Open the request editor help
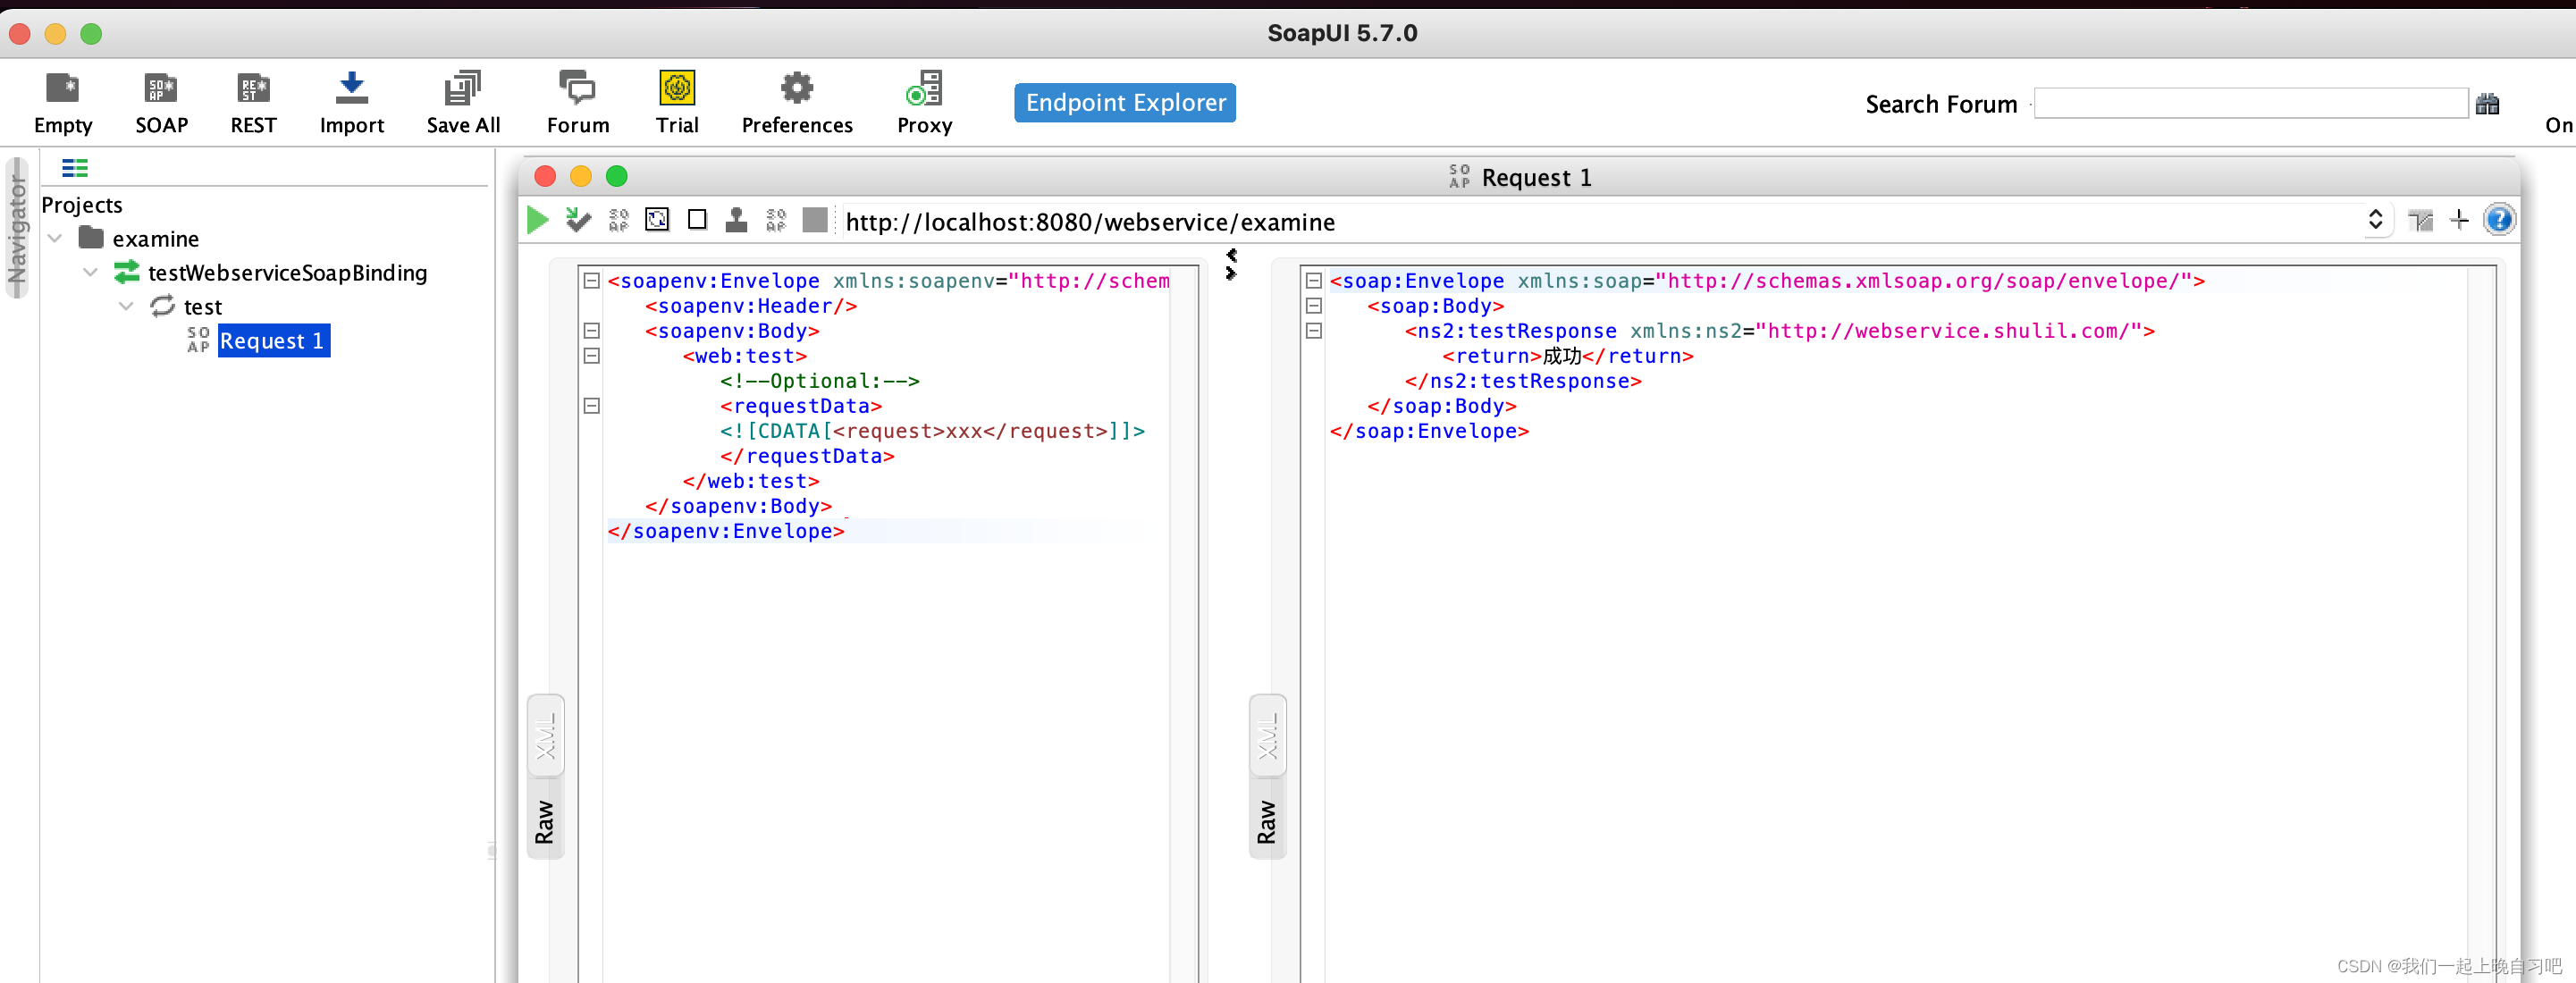The width and height of the screenshot is (2576, 983). pos(2500,220)
